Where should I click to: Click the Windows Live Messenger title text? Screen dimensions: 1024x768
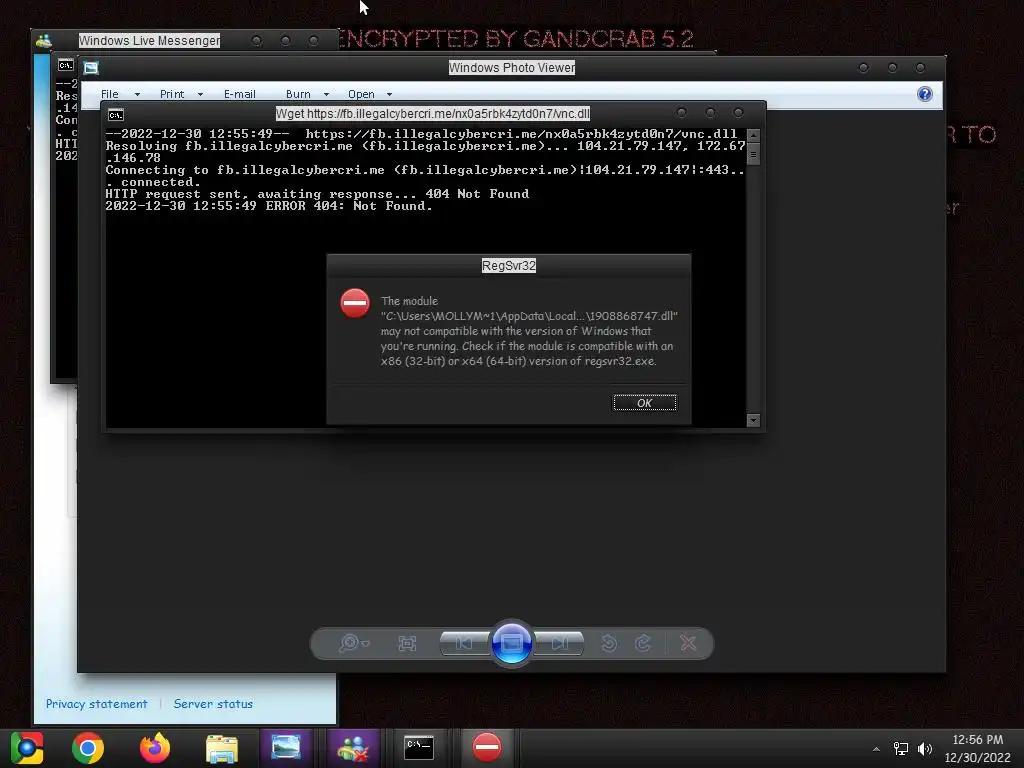(149, 40)
